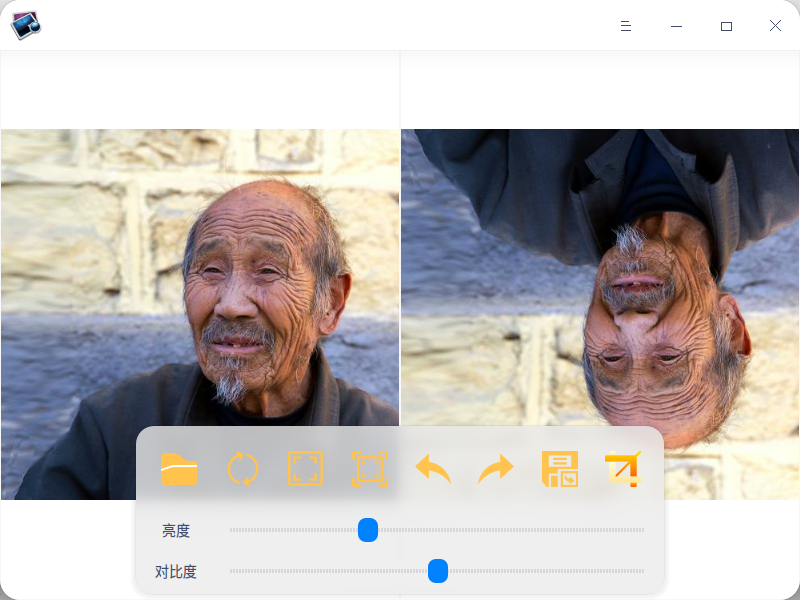The height and width of the screenshot is (600, 800).
Task: Click the 亮度 label
Action: [x=176, y=531]
